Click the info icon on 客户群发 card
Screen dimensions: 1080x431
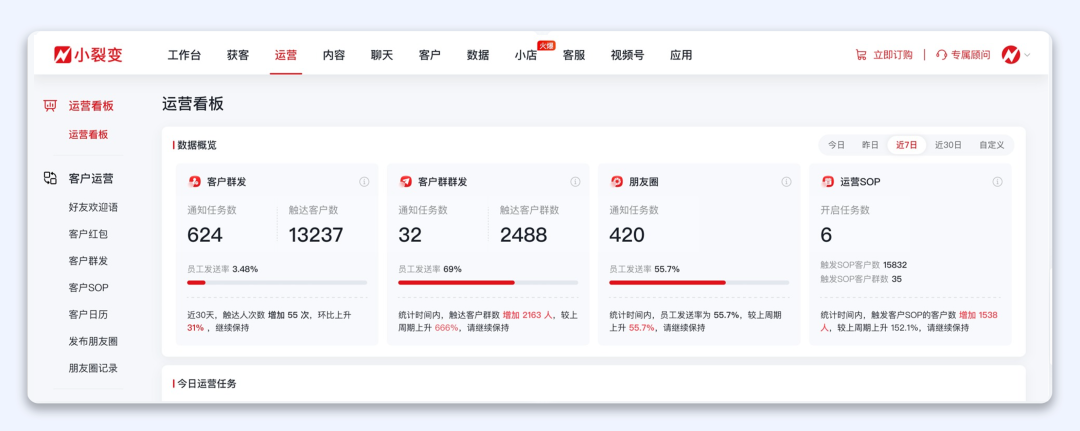364,182
